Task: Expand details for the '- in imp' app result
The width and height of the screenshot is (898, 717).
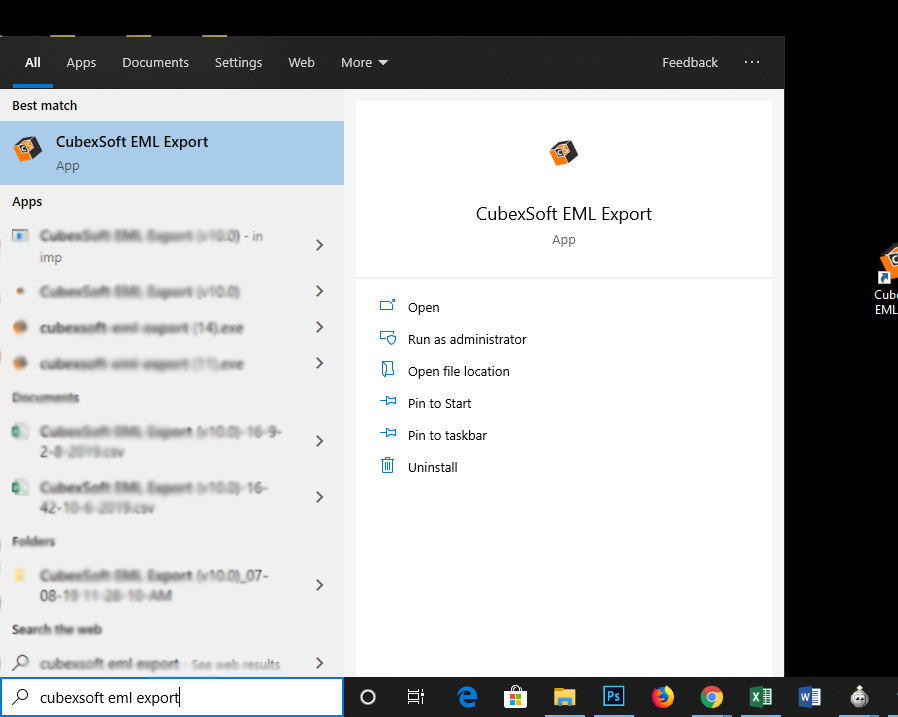Action: point(320,245)
